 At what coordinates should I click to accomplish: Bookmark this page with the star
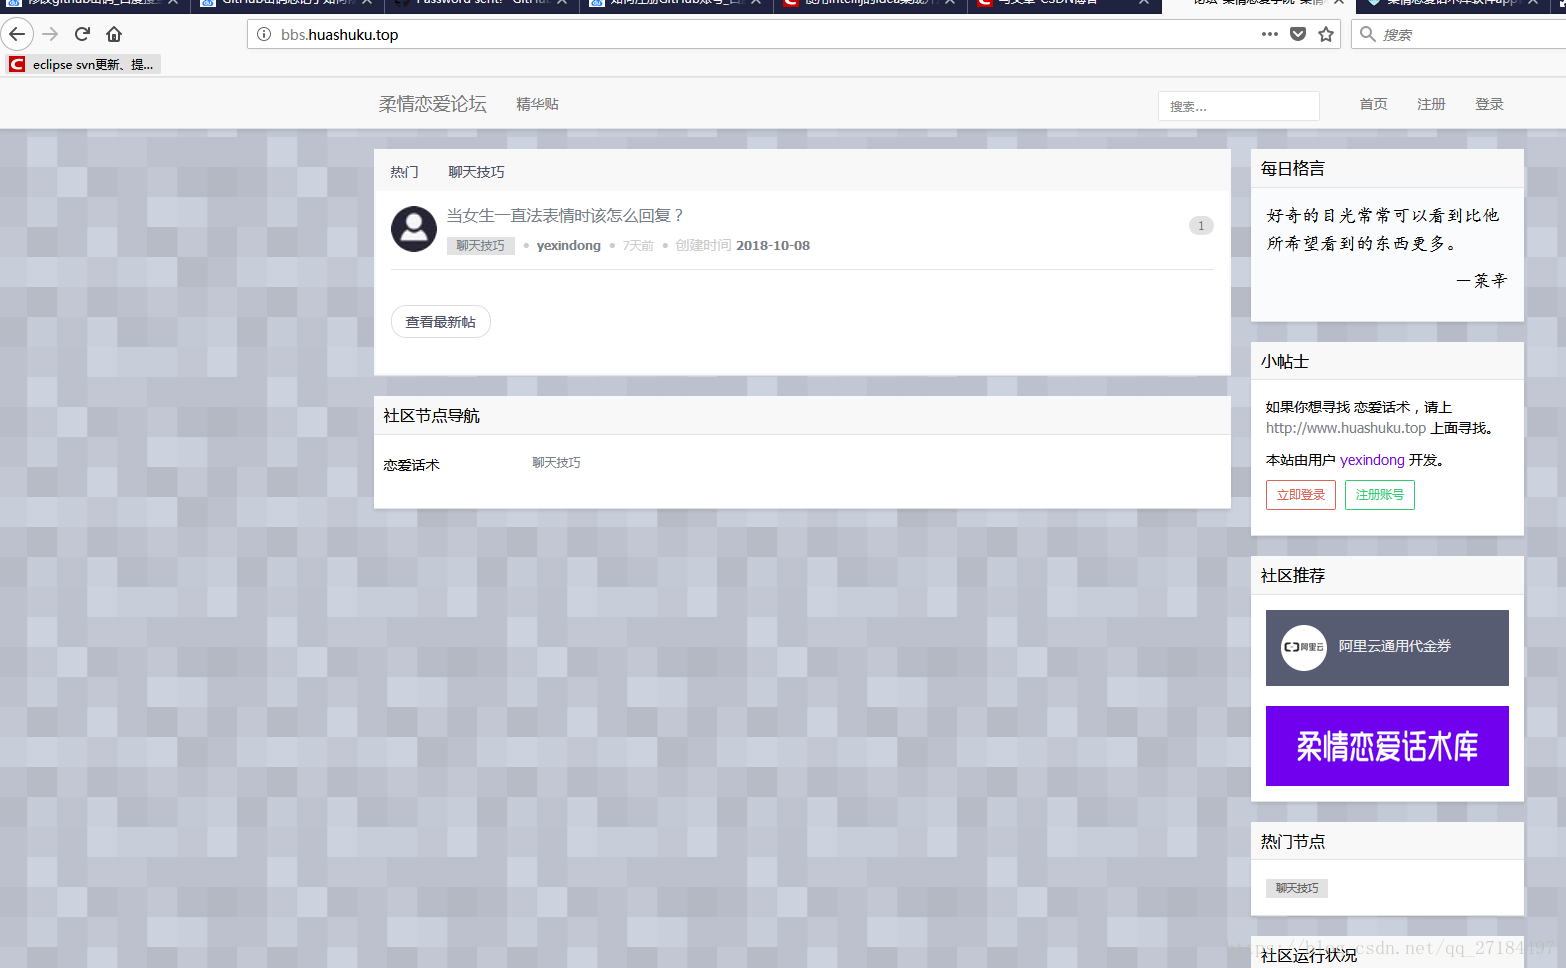click(1326, 34)
